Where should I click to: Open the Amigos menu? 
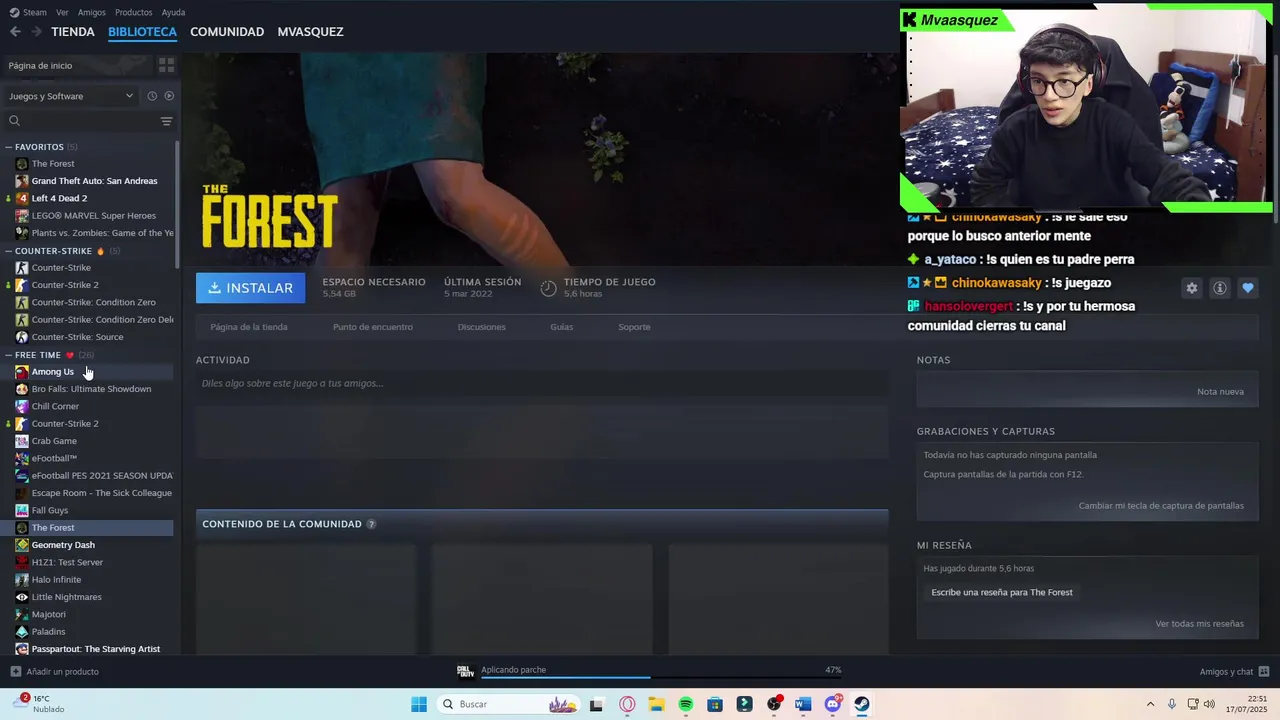click(x=92, y=12)
